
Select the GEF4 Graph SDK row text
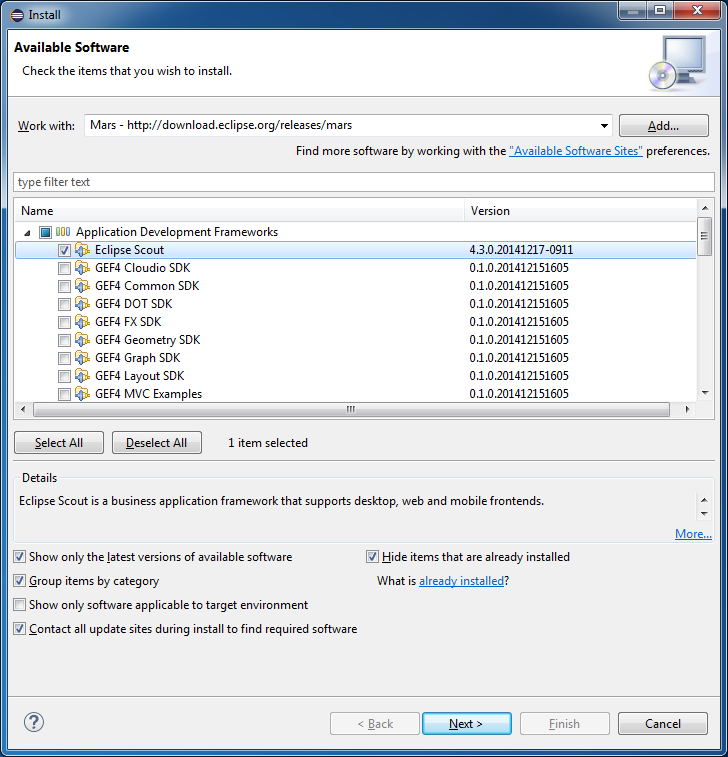click(138, 358)
